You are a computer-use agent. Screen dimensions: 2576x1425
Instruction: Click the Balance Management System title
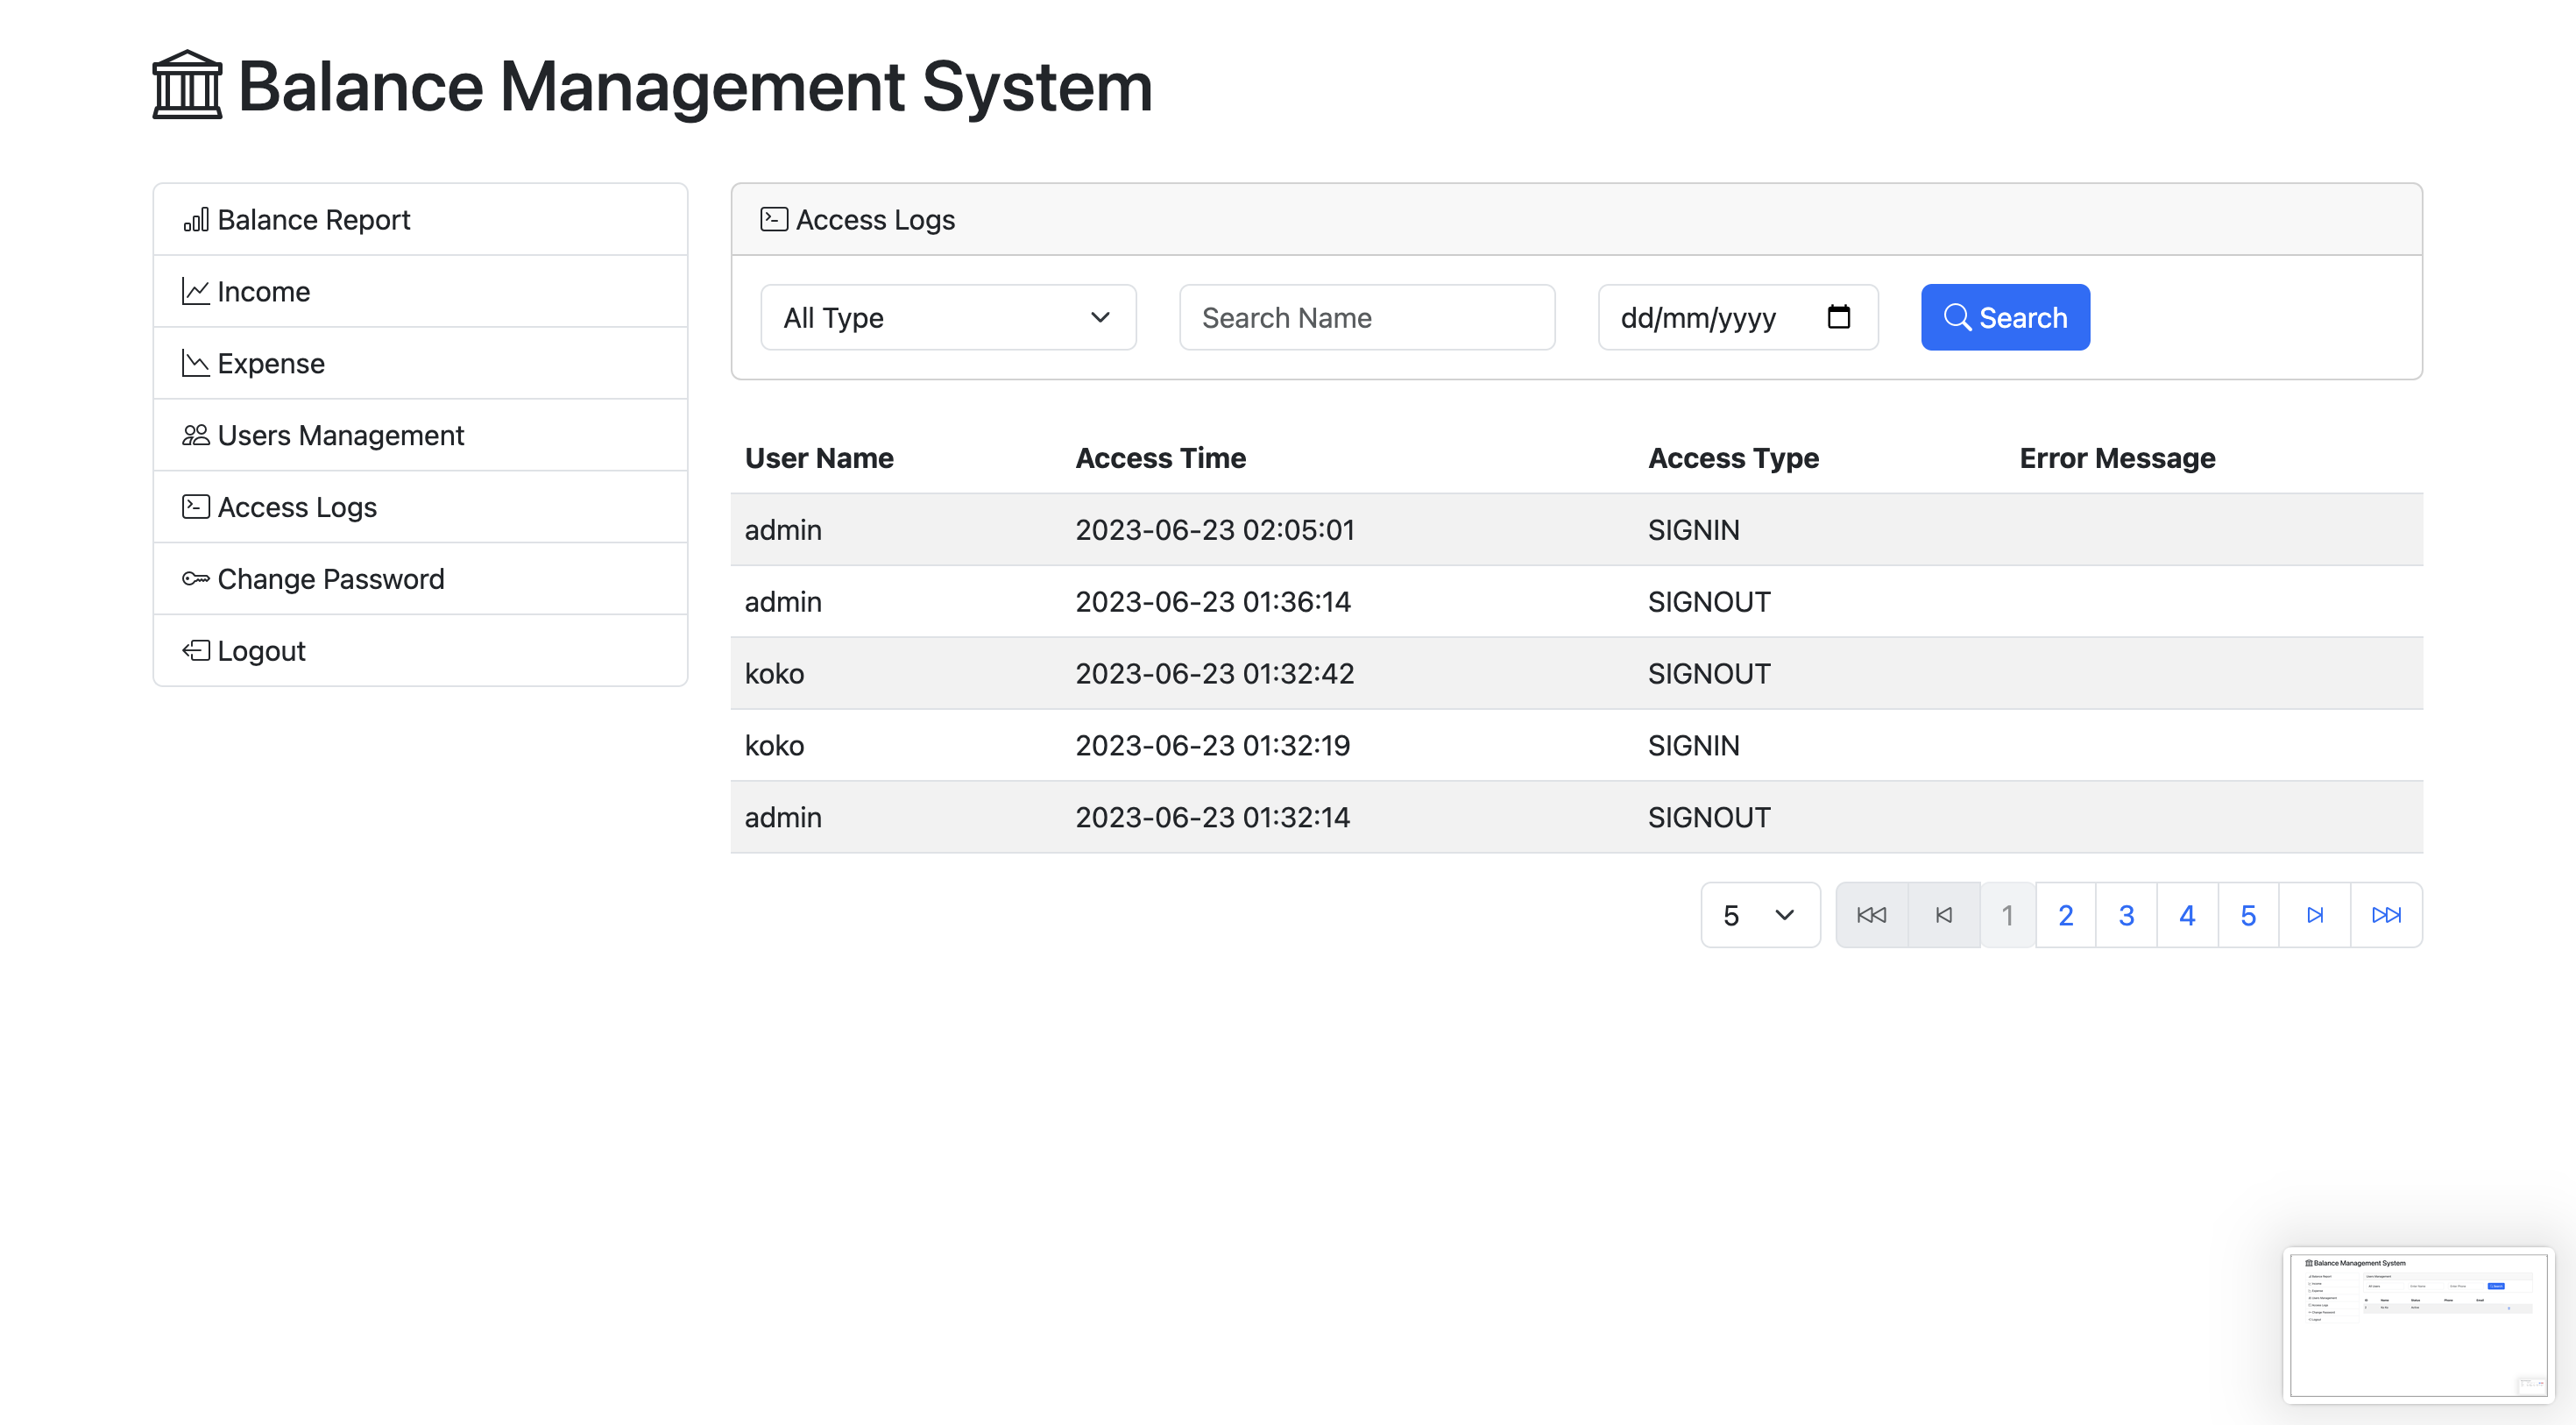[695, 86]
